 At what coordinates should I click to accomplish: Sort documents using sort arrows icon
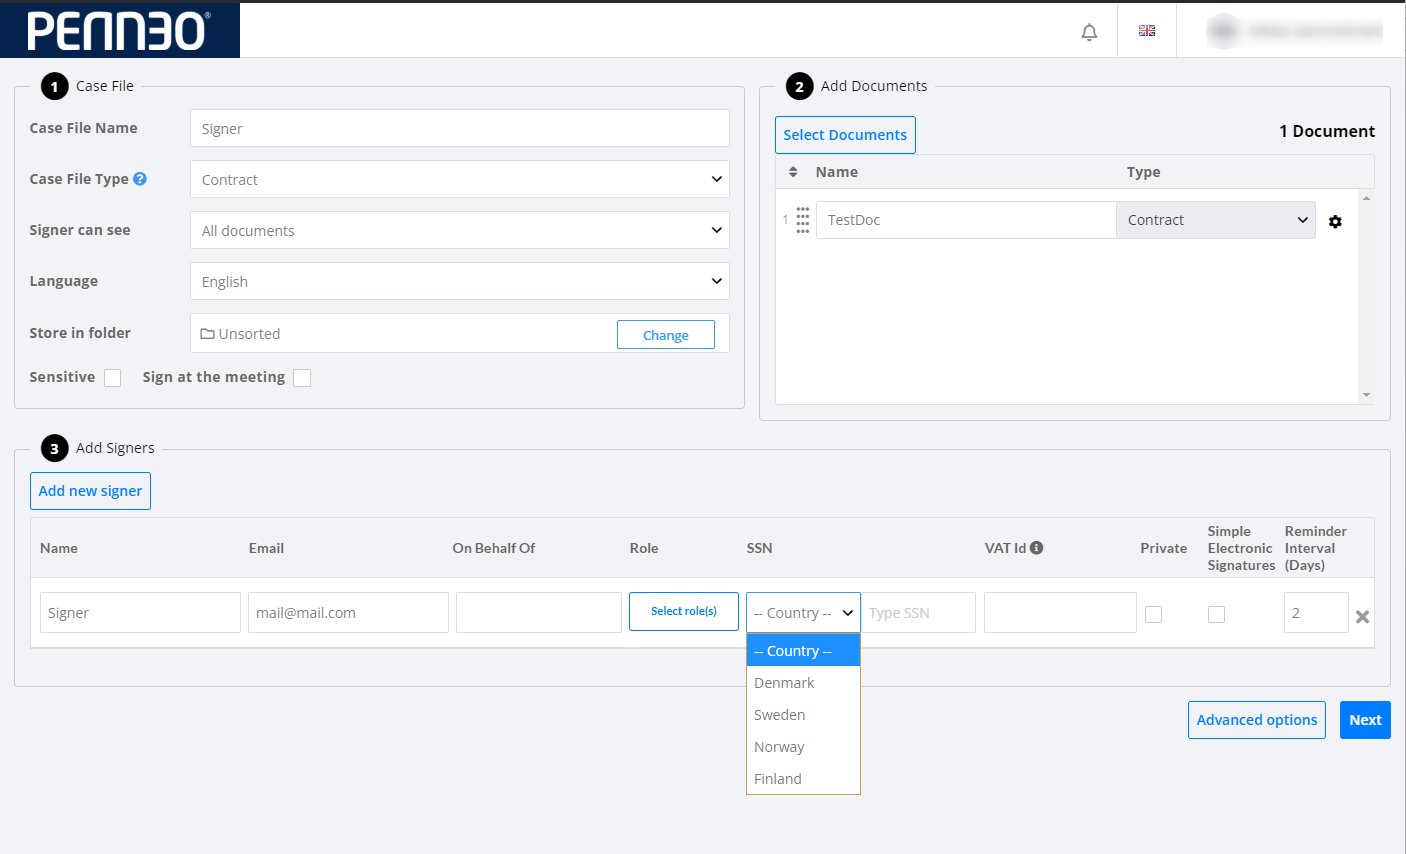793,172
